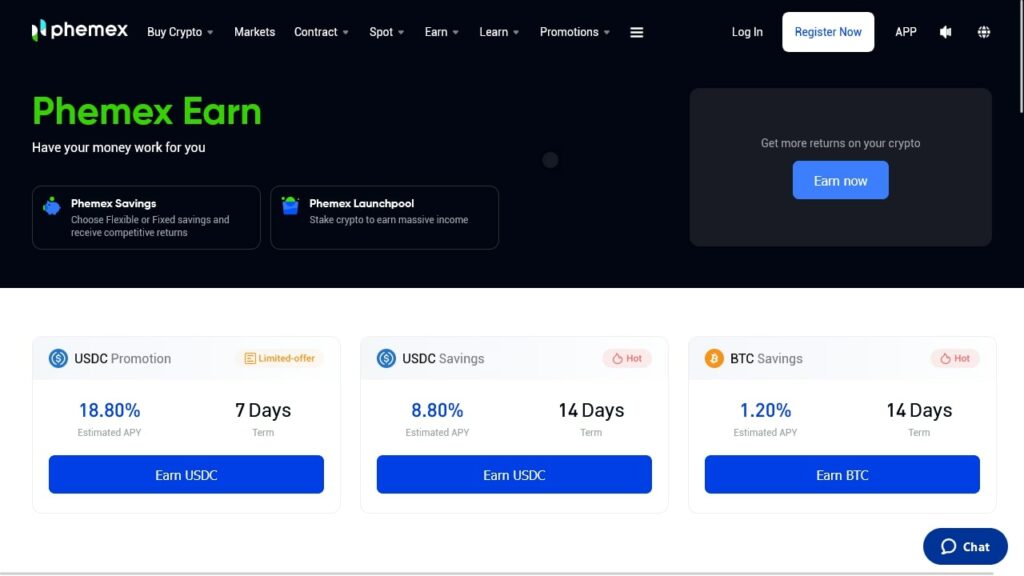Click the Phemex Earn heading
Viewport: 1024px width, 576px height.
coord(147,111)
